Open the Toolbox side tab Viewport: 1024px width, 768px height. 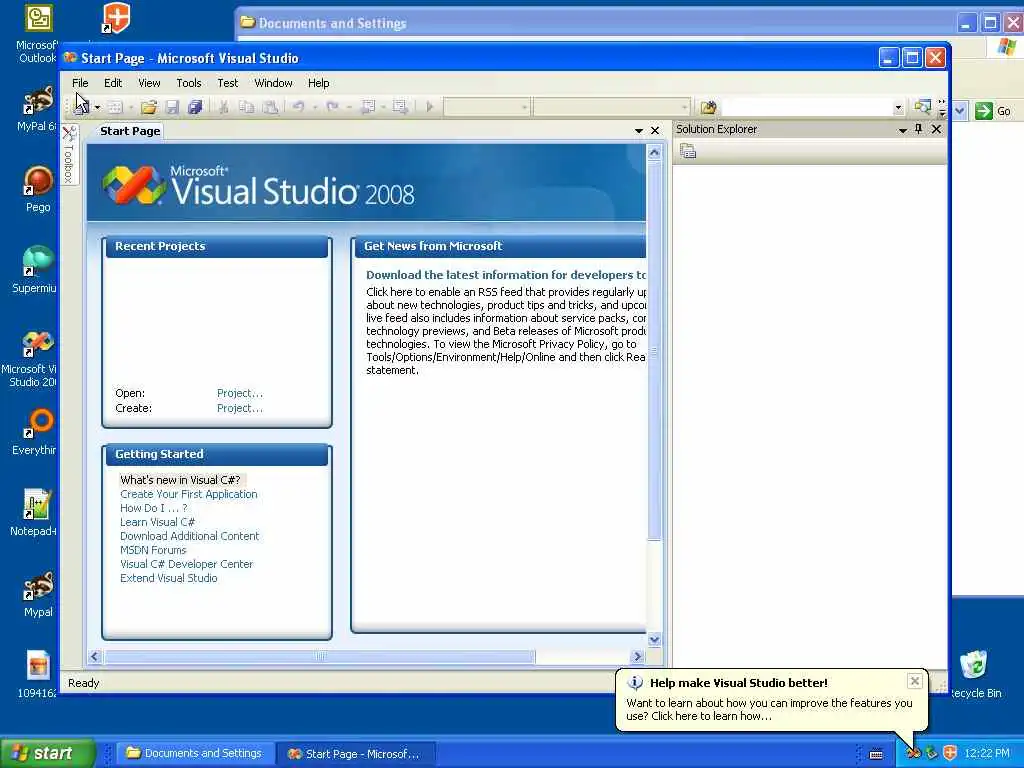[x=69, y=155]
